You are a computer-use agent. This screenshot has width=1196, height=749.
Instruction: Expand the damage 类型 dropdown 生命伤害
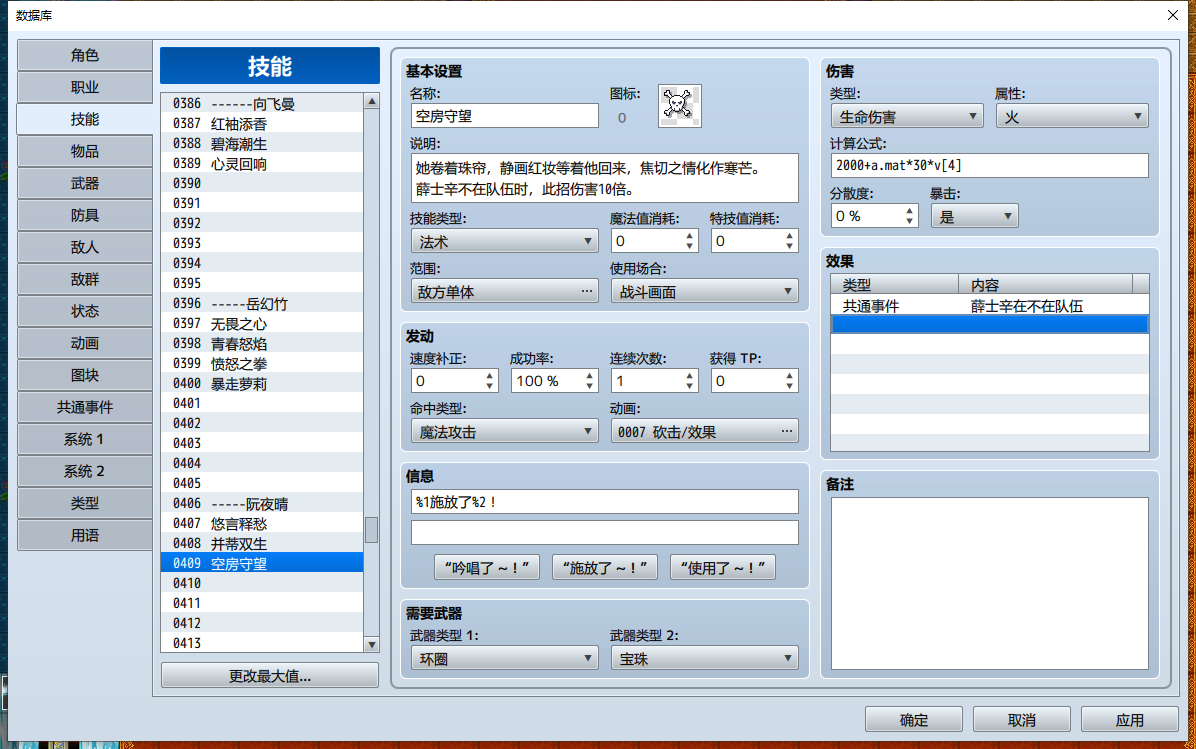[906, 116]
